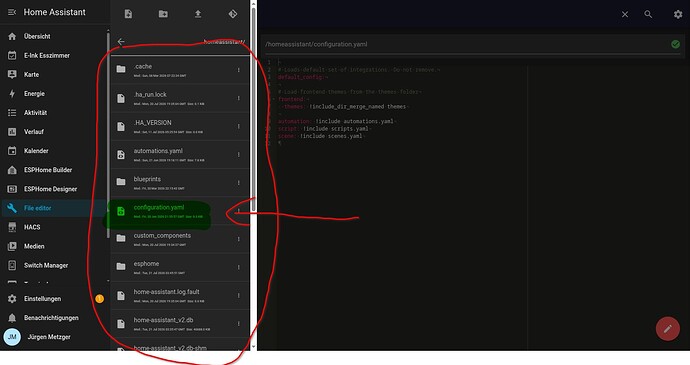Viewport: 690px width, 365px height.
Task: Open the esphome folder
Action: (x=180, y=267)
